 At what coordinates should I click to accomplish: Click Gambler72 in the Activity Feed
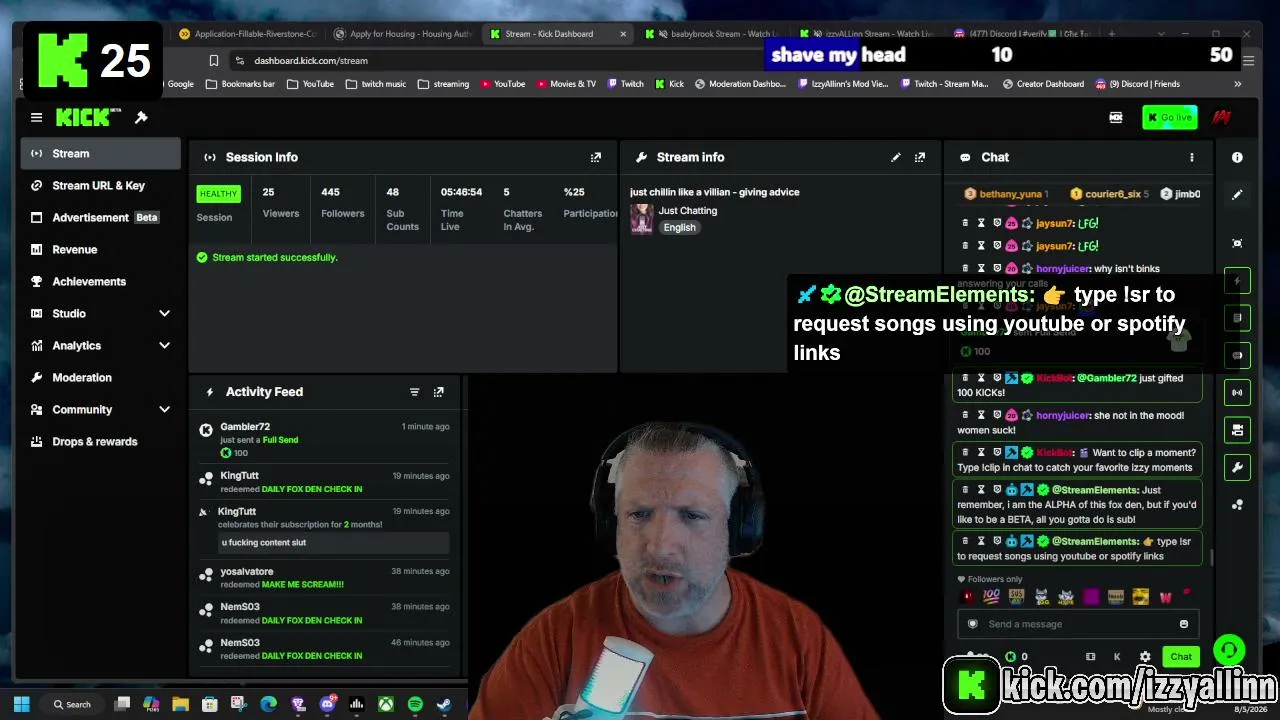245,427
